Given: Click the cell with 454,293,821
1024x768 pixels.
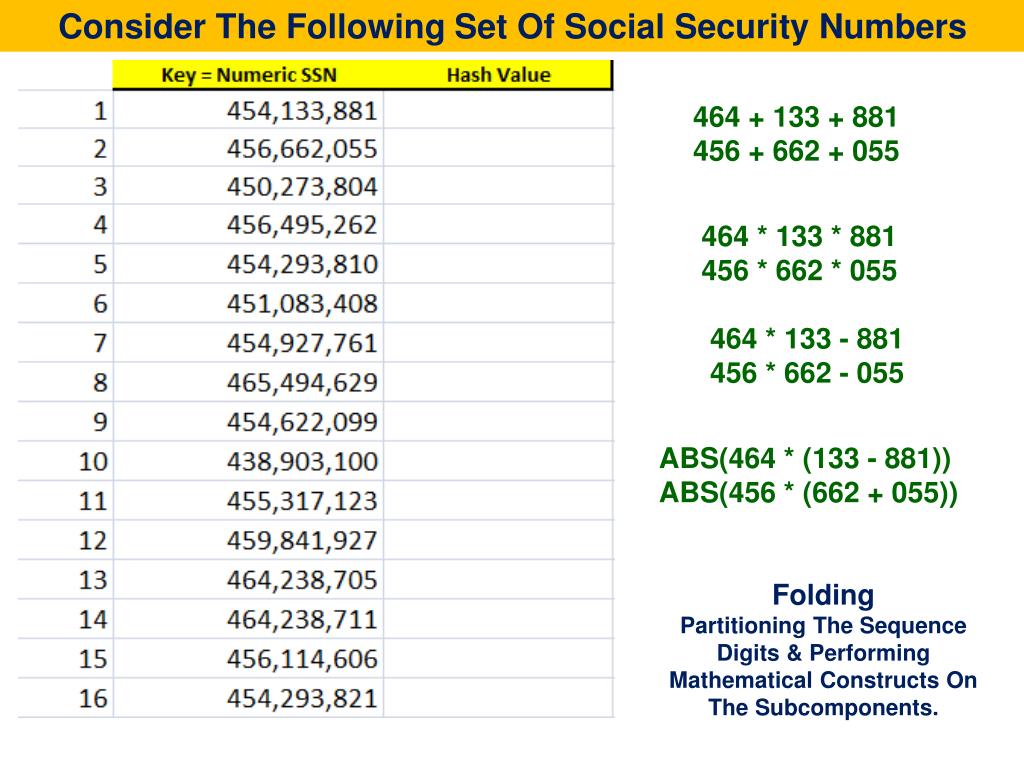Looking at the screenshot, I should pos(248,698).
